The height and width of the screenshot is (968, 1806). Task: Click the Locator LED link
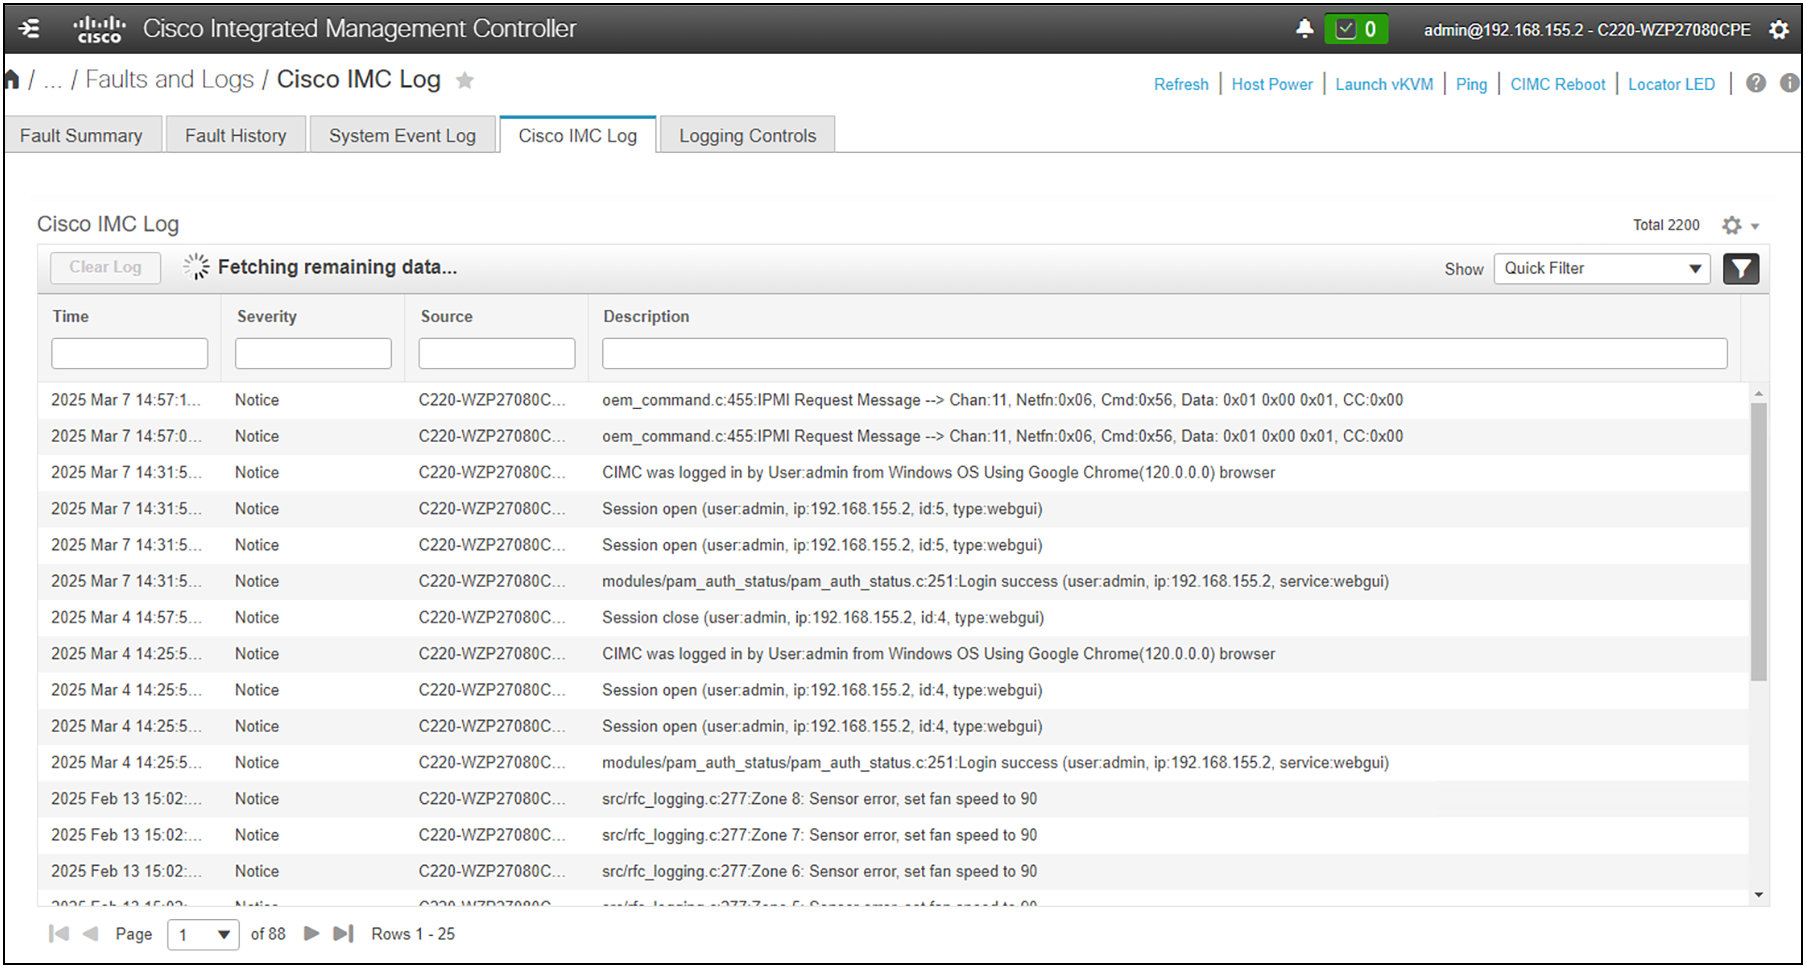click(x=1671, y=84)
